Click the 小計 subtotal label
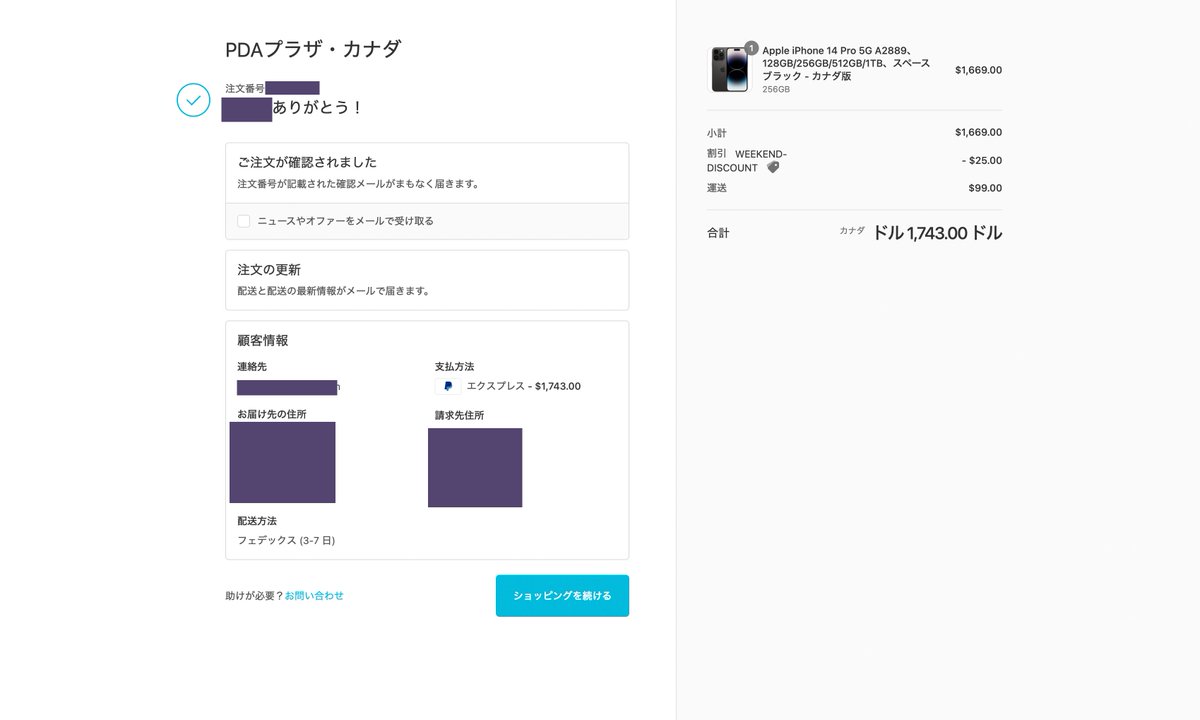 pyautogui.click(x=717, y=133)
